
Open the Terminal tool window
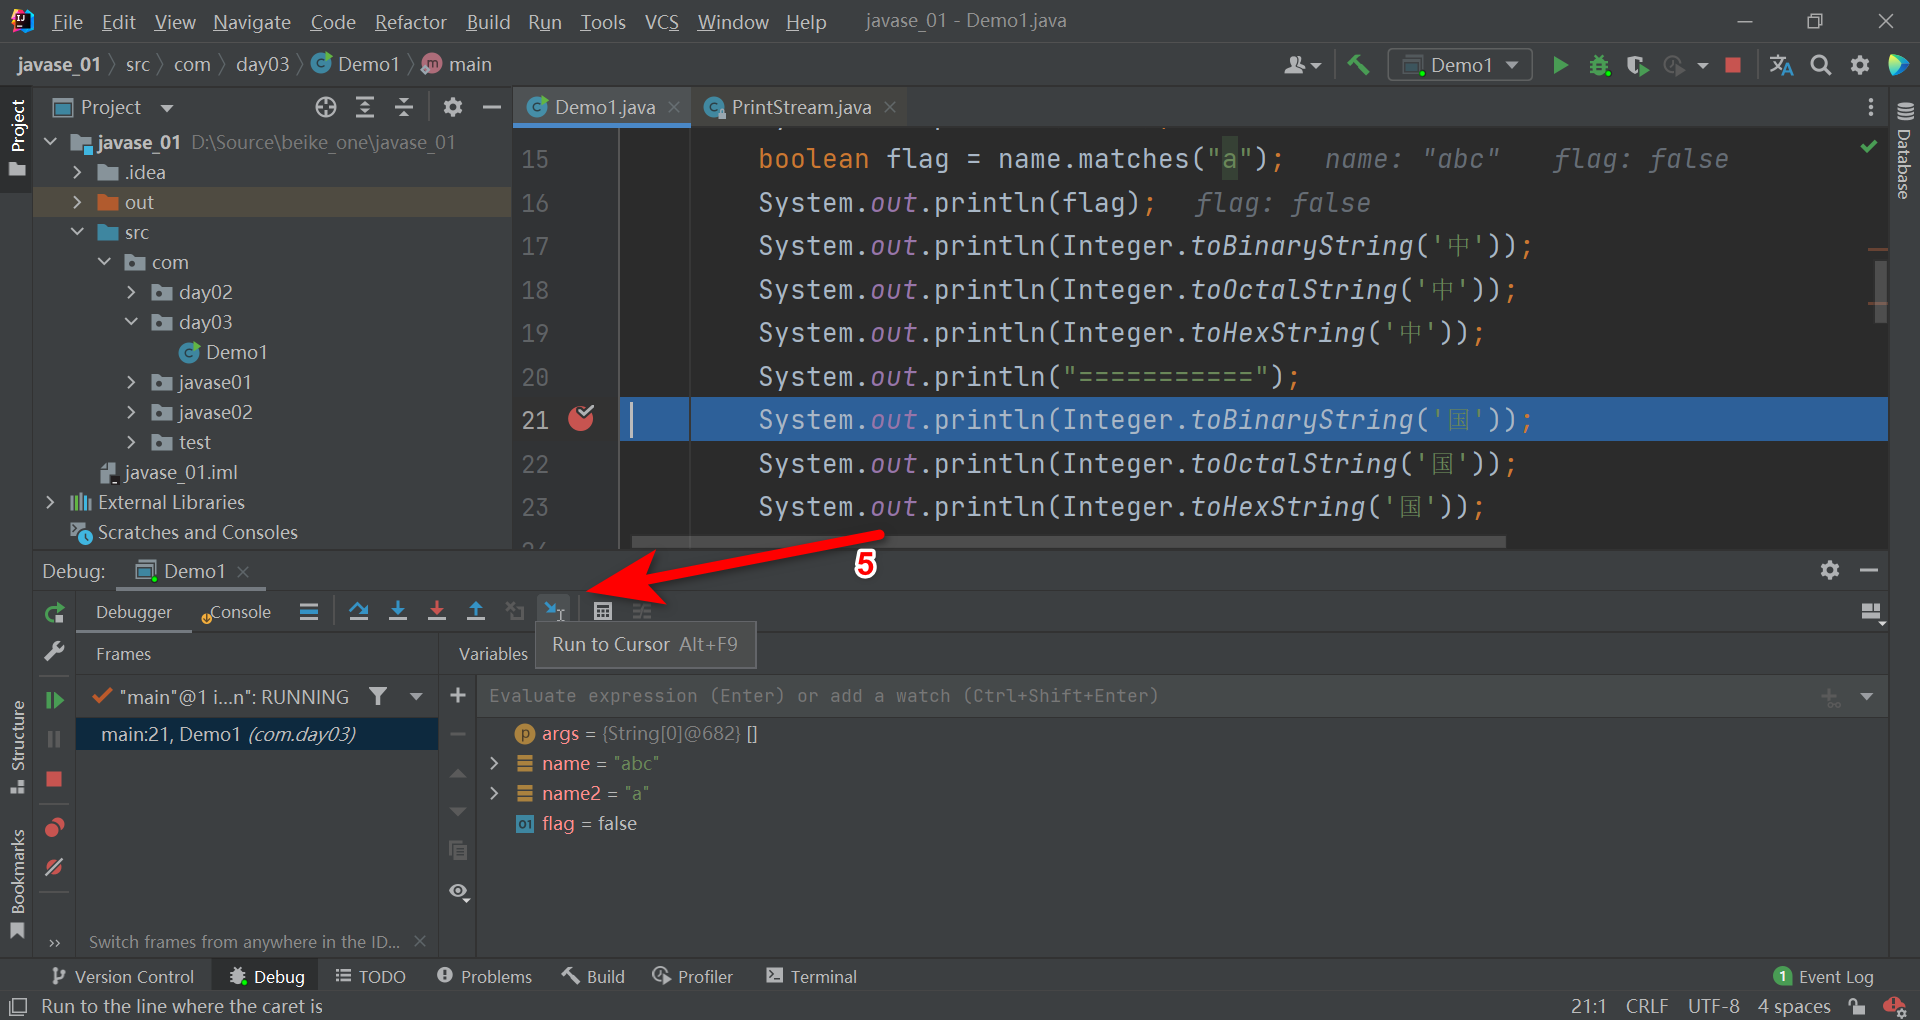click(811, 976)
